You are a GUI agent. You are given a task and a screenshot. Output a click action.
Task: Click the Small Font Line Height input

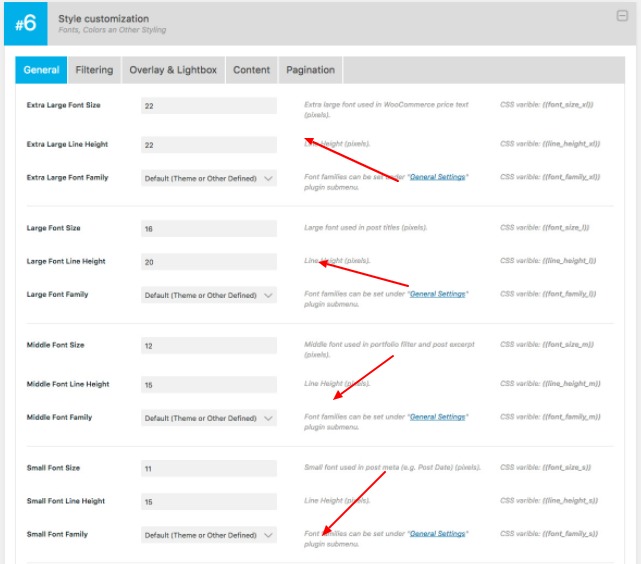209,501
